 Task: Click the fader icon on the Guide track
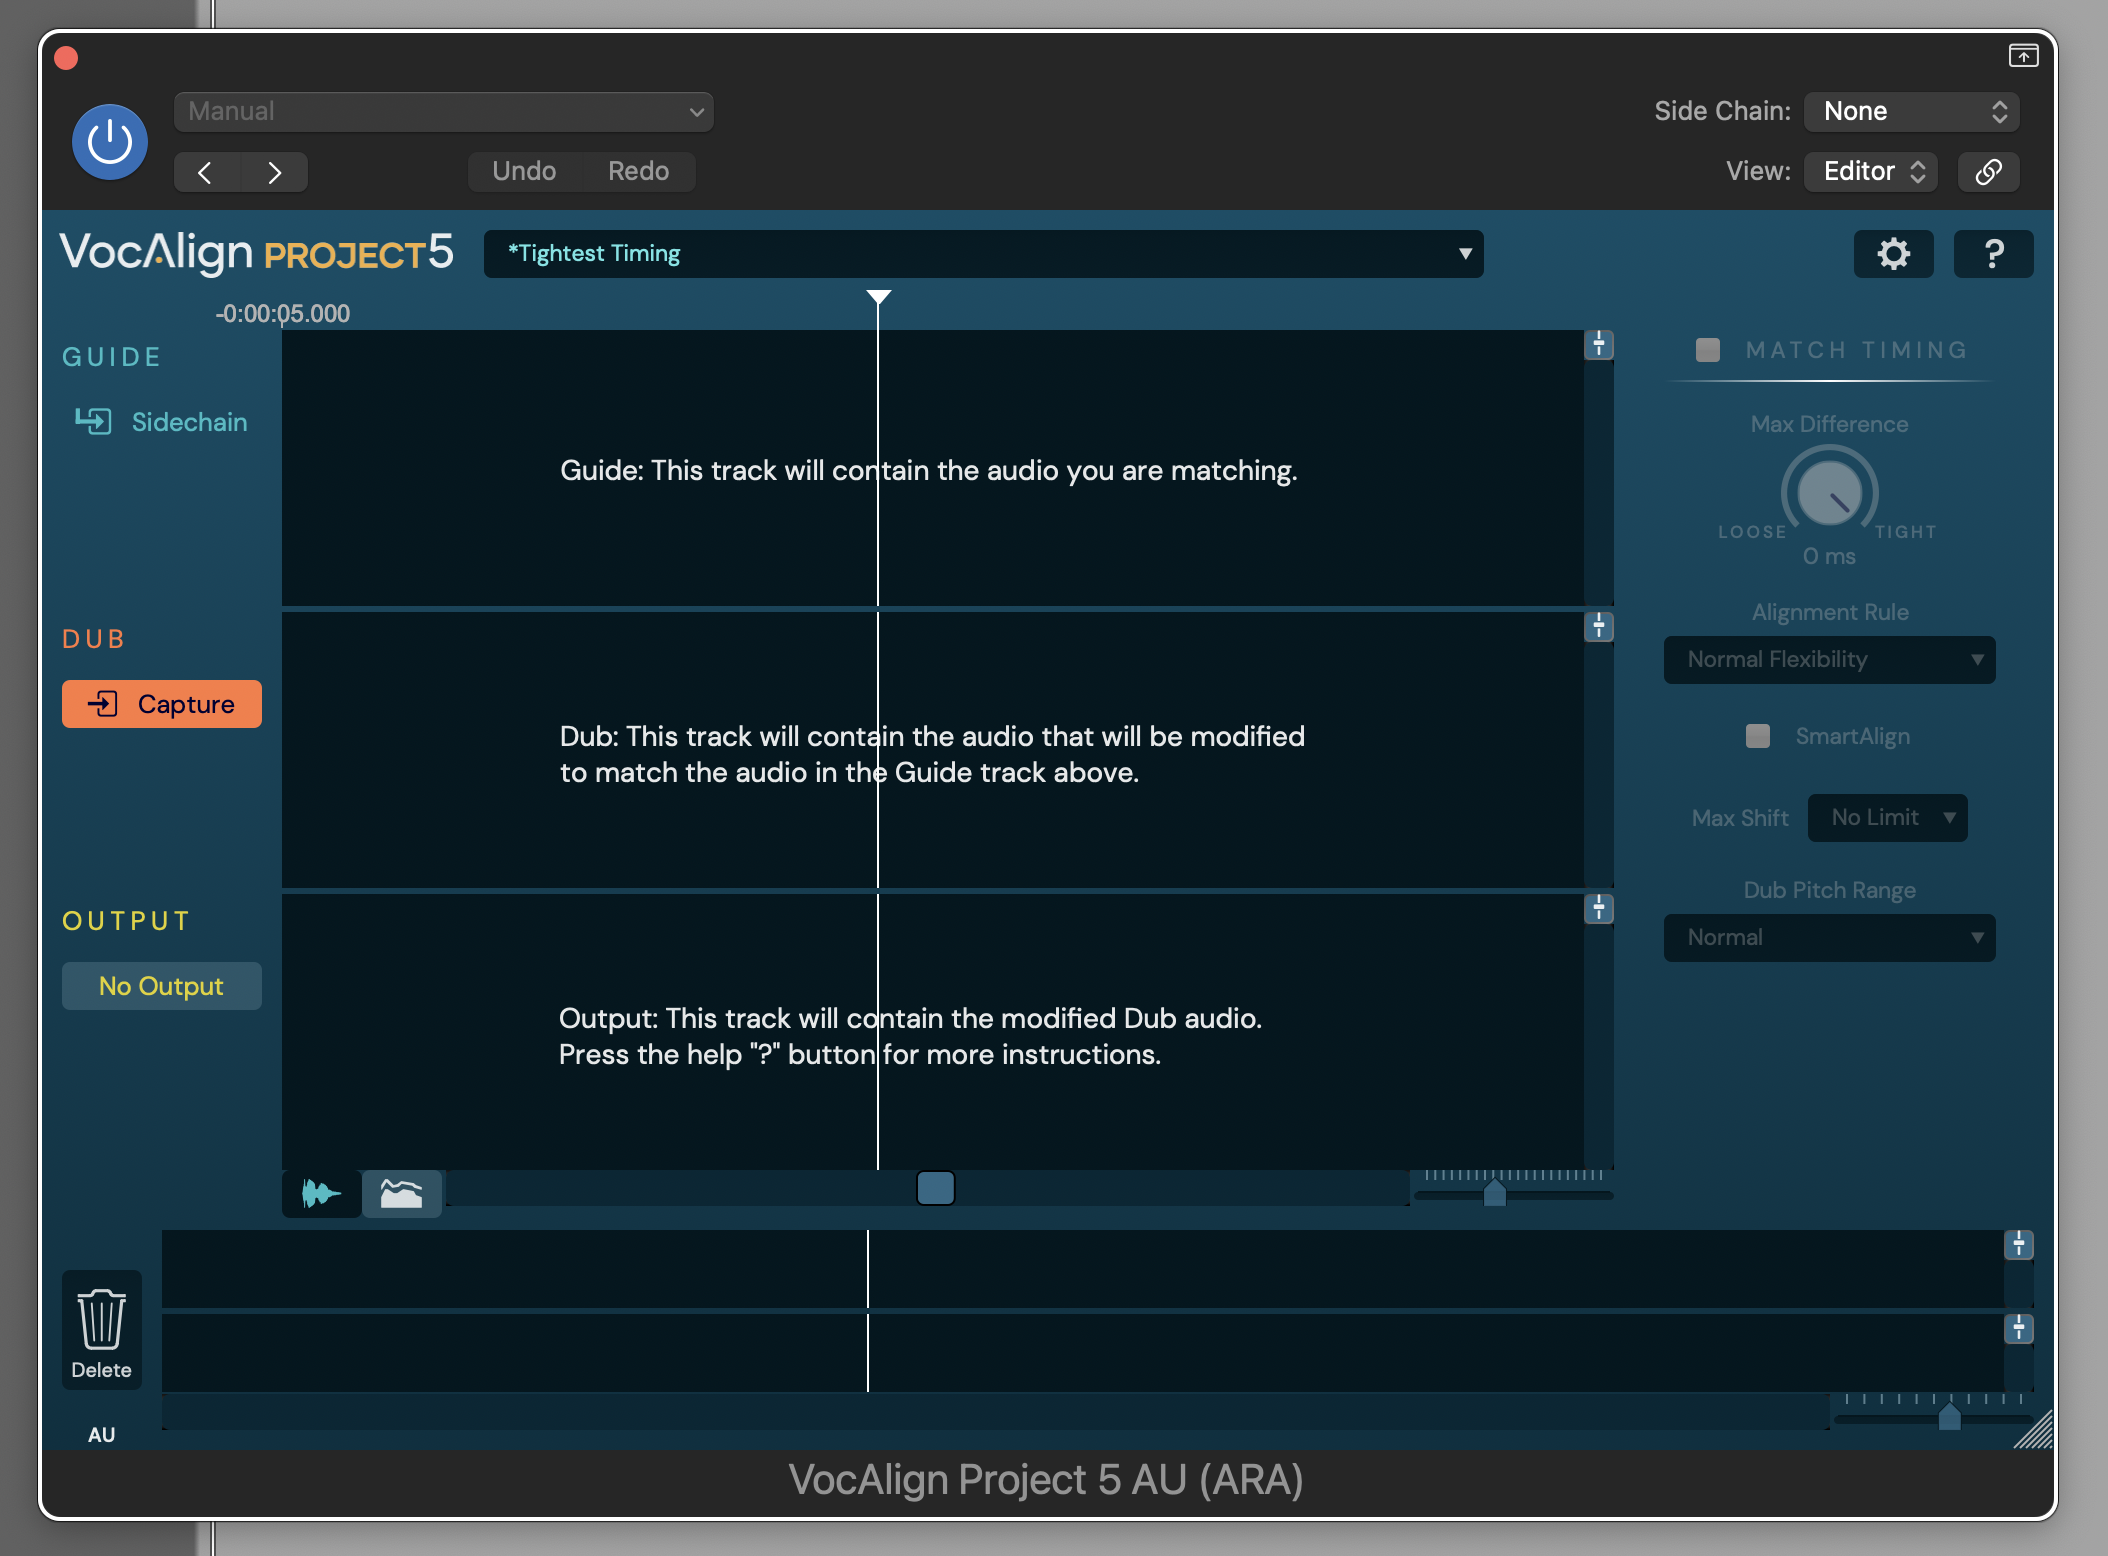1598,345
